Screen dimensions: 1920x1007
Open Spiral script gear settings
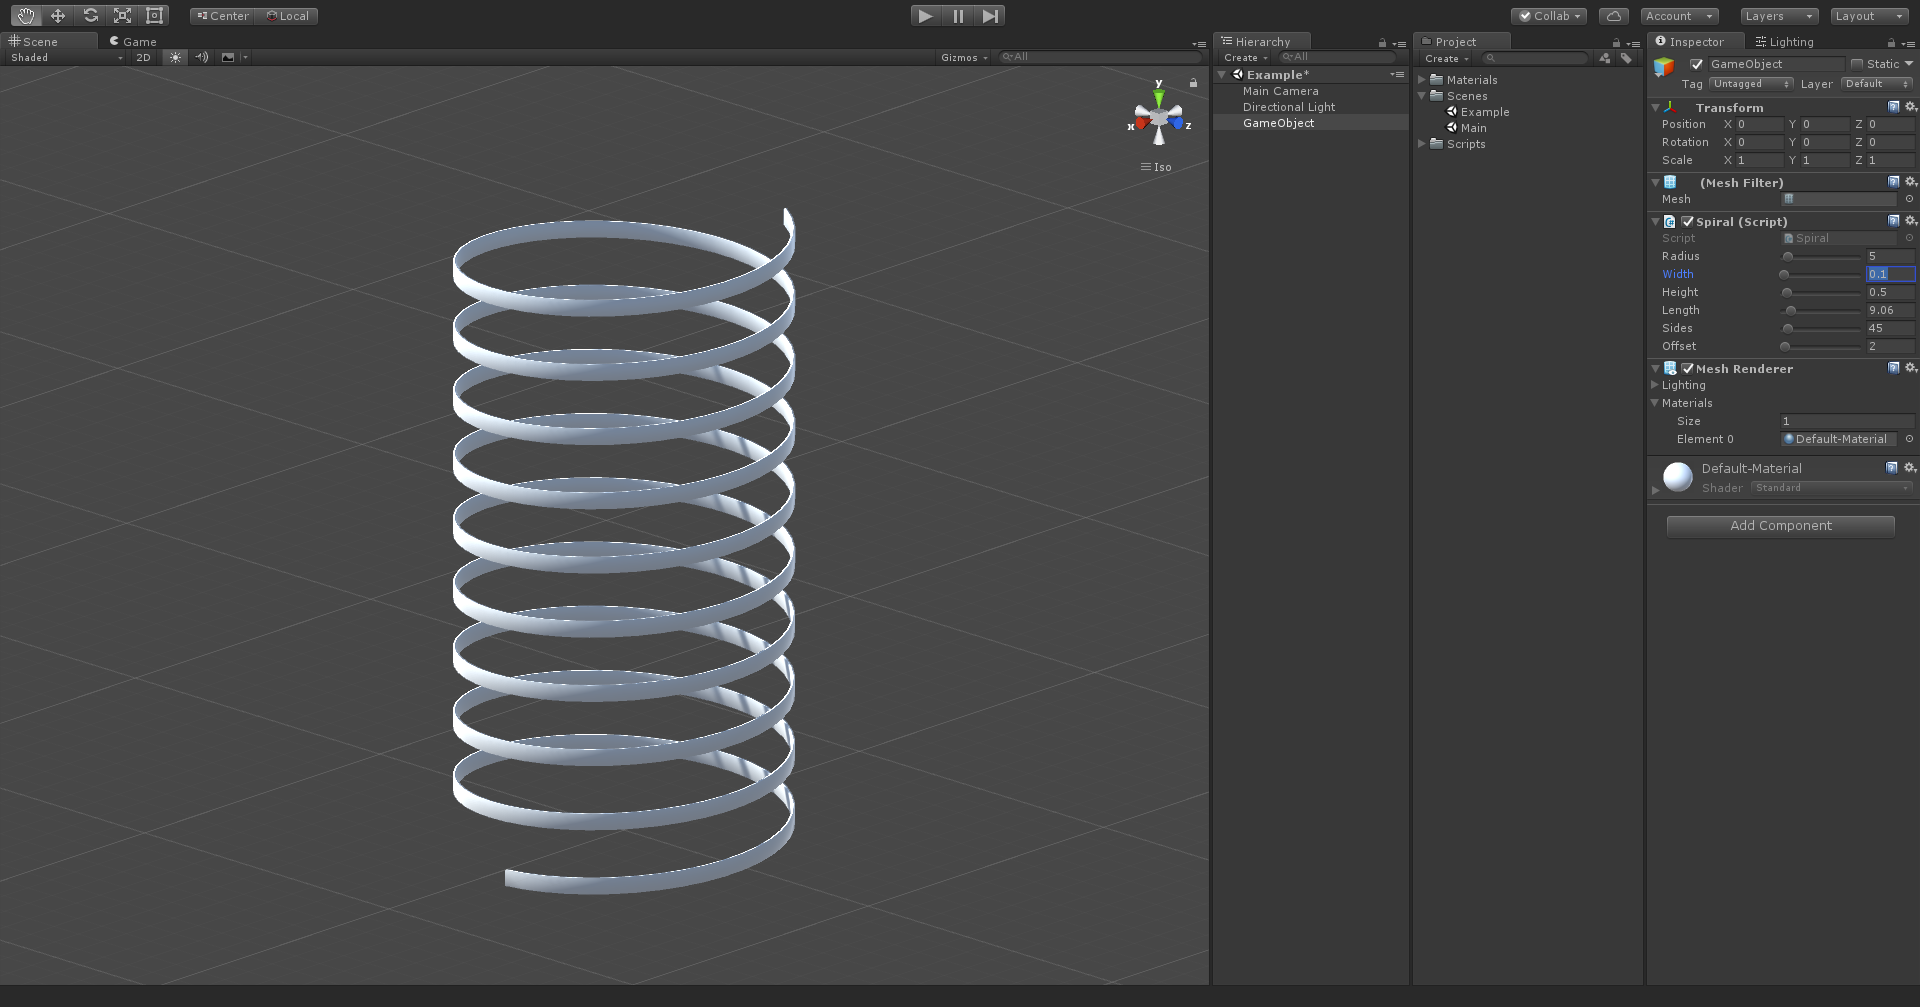(1910, 221)
